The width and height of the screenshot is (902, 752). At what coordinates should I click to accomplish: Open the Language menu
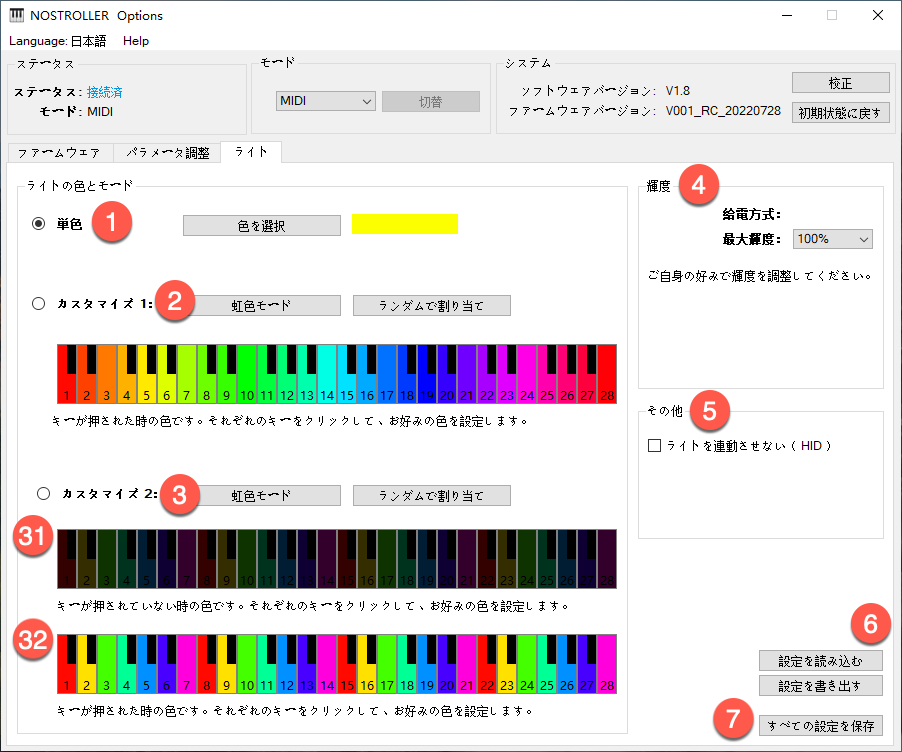(x=58, y=41)
